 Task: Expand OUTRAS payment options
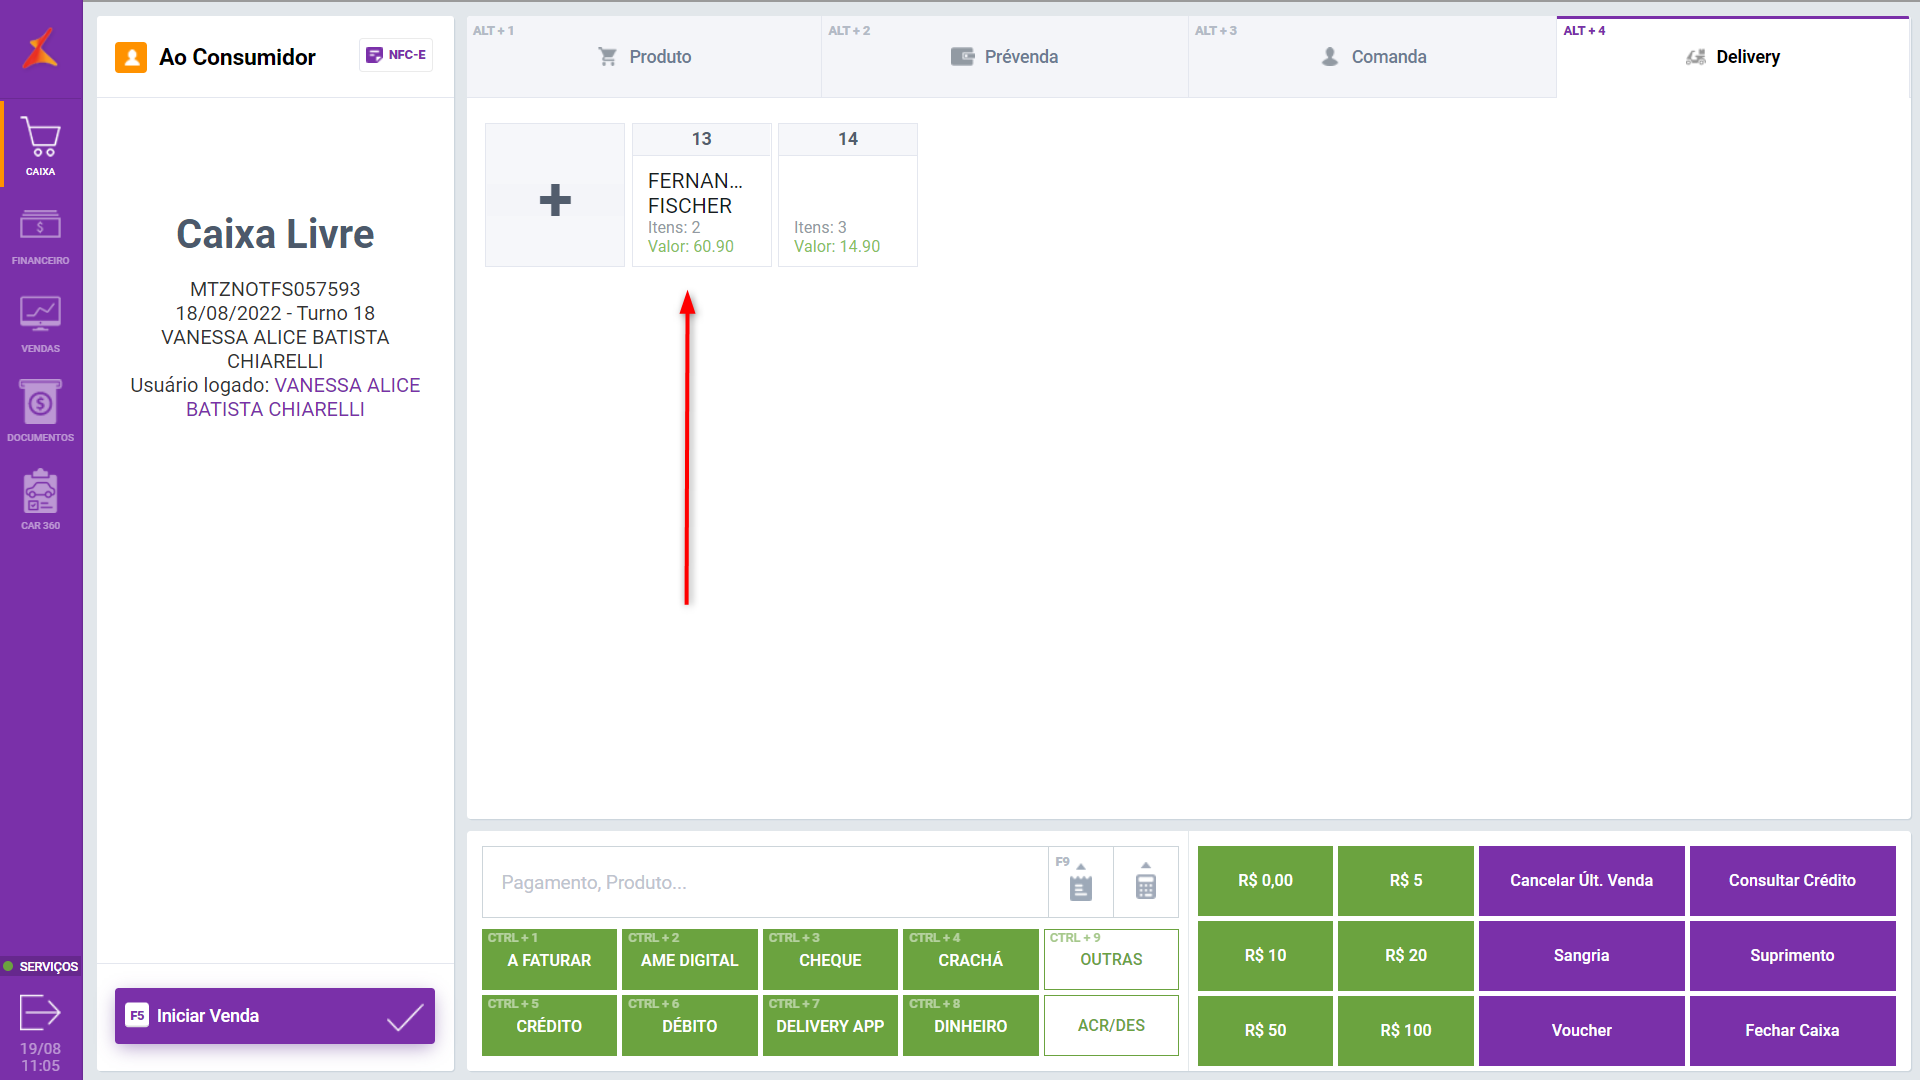point(1110,959)
